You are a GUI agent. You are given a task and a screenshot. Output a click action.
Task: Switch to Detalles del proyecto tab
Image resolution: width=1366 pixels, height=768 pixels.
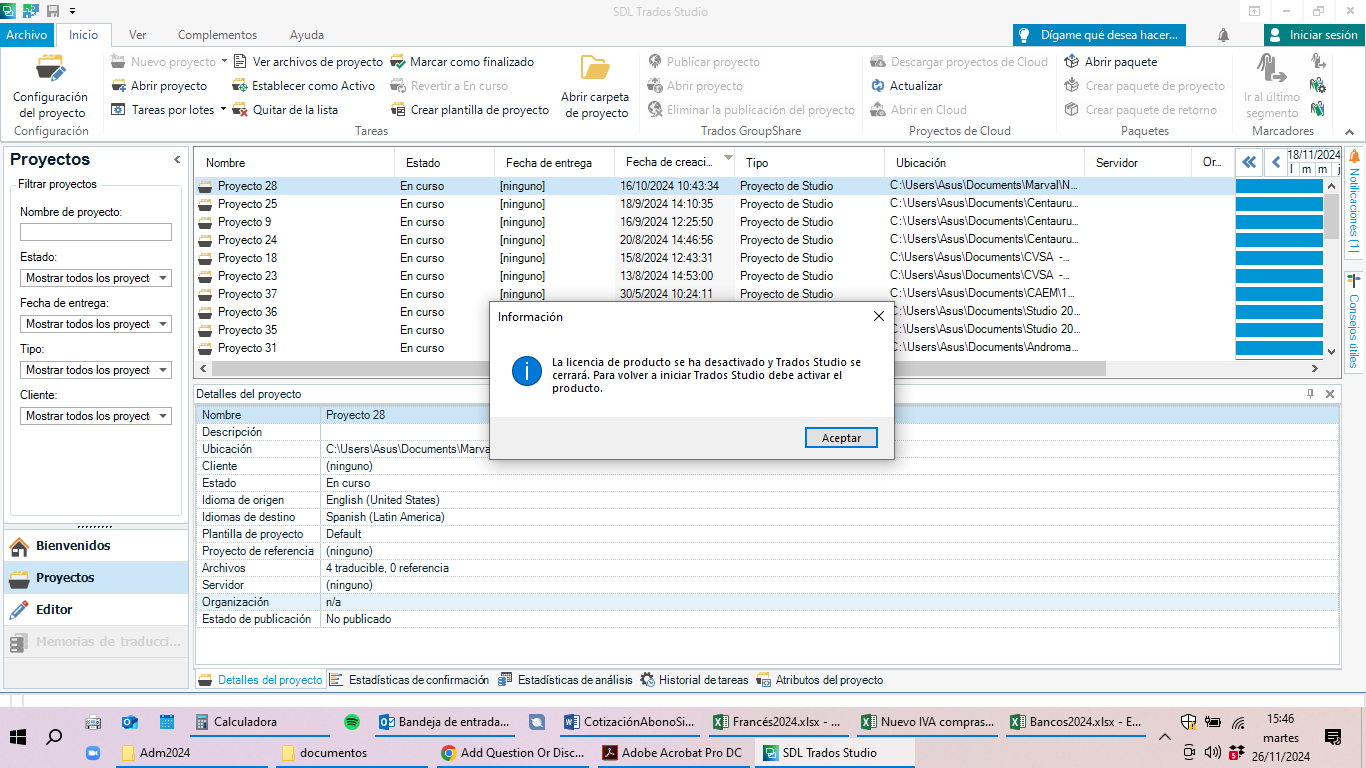(260, 680)
